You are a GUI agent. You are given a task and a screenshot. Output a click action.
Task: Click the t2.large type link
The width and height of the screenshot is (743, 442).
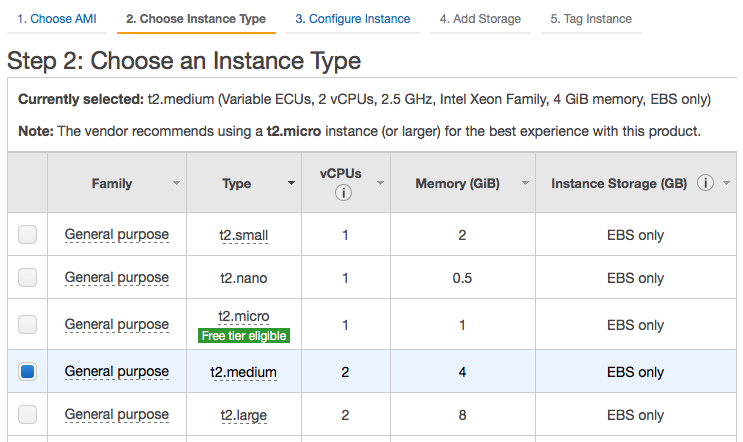point(244,415)
